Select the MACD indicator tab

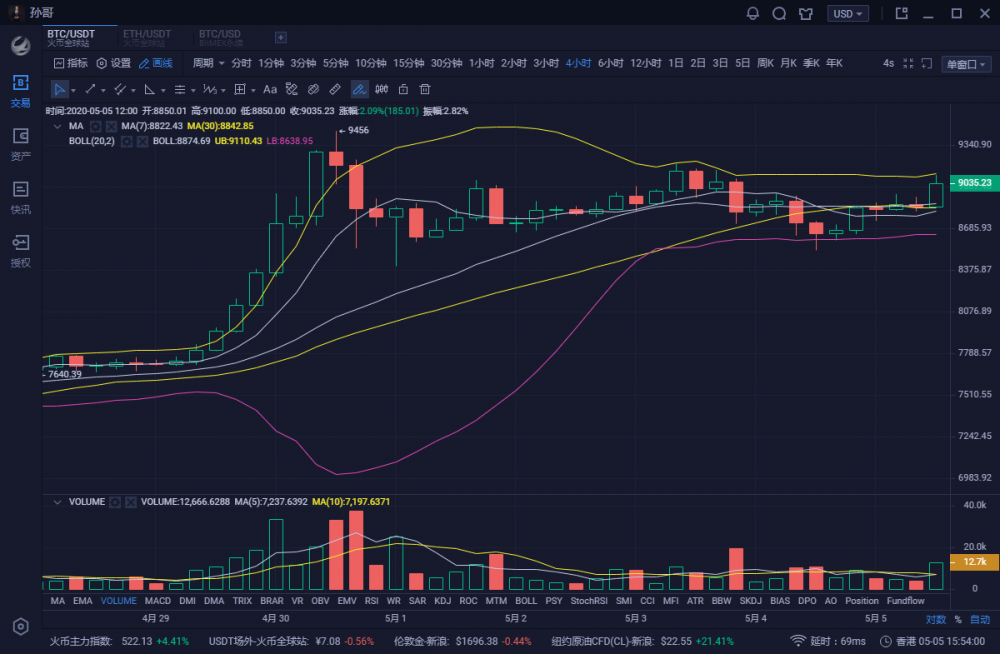[x=157, y=601]
